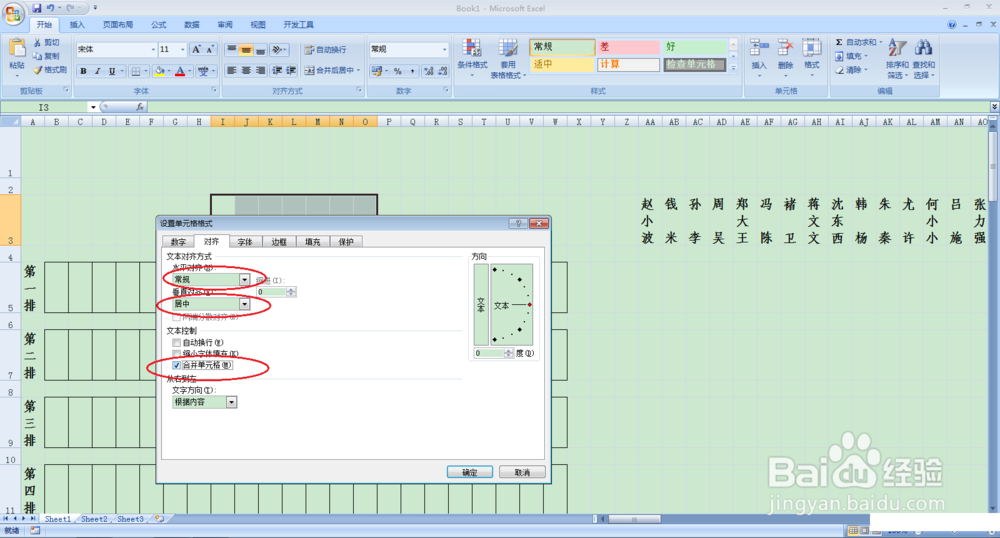
Task: Click the Increase Font Size icon
Action: [x=196, y=49]
